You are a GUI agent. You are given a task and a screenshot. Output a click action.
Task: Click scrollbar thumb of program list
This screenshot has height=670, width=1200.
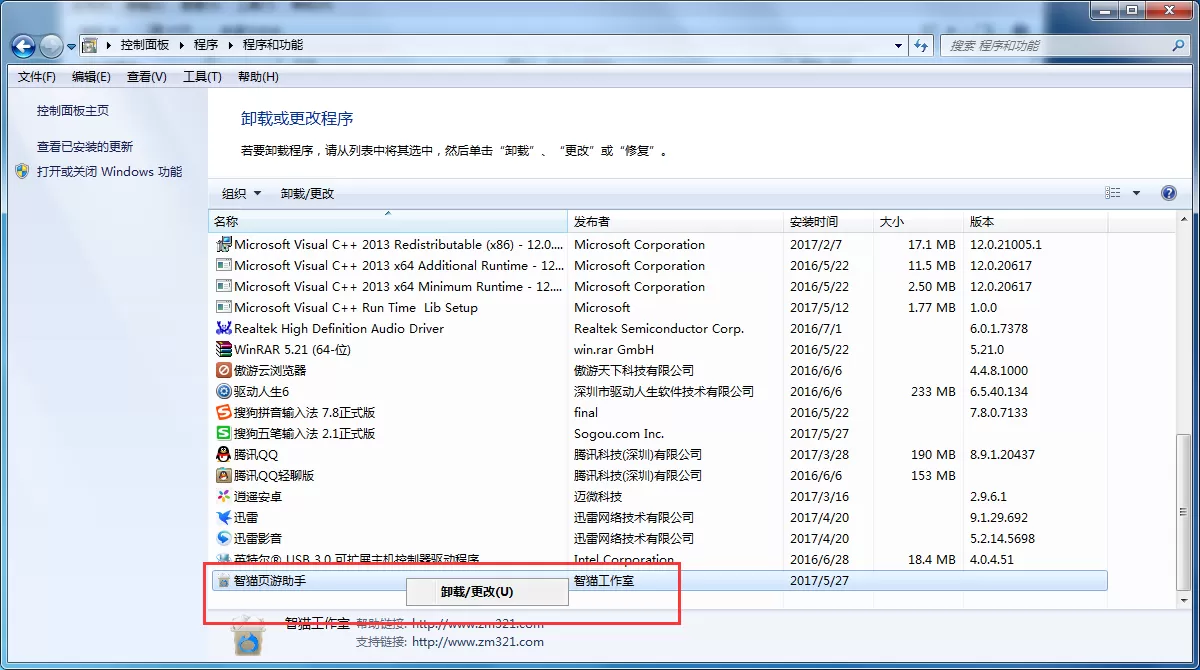tap(1184, 513)
